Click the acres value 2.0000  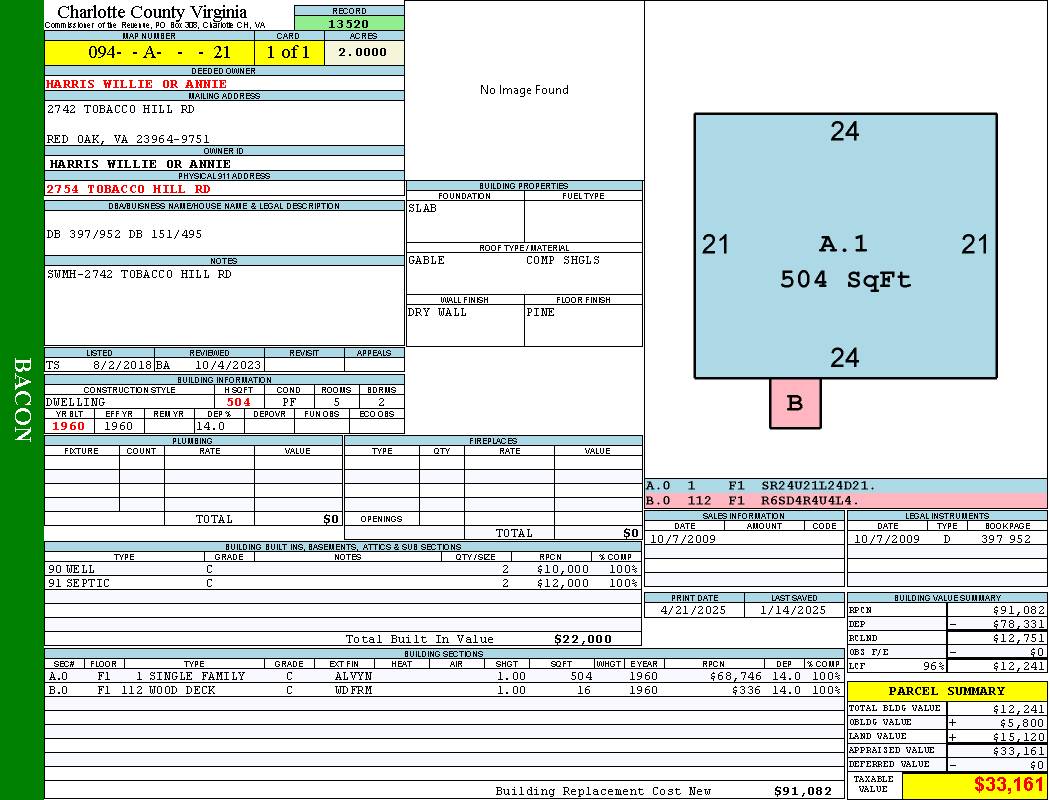point(363,53)
